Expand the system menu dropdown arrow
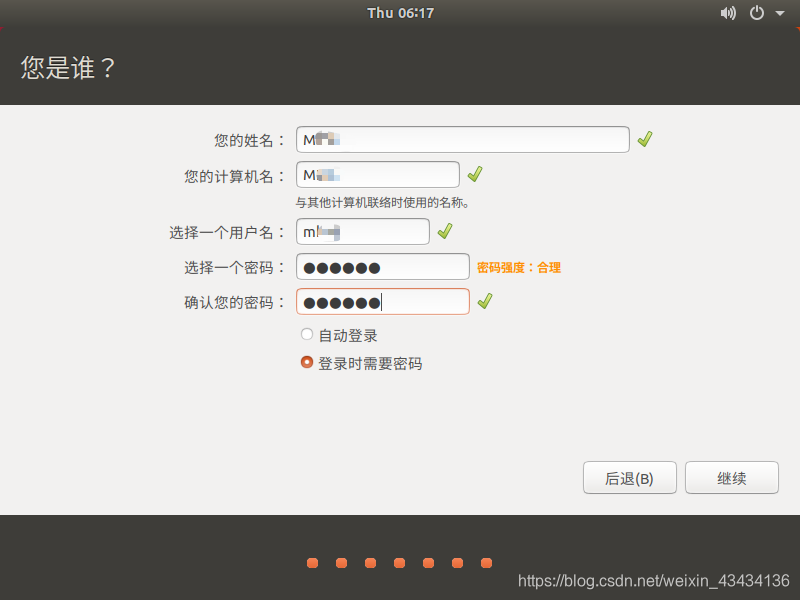 tap(780, 13)
